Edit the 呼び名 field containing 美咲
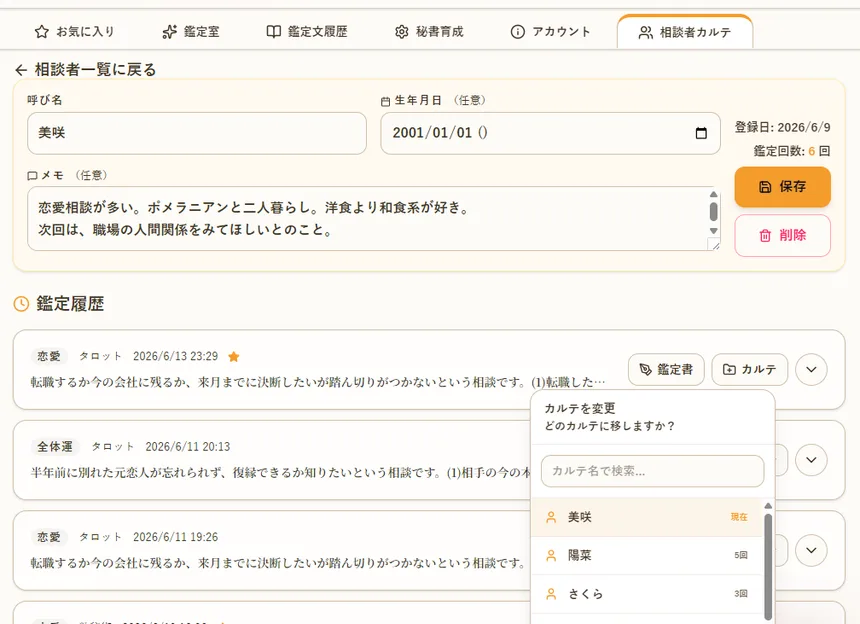 (x=197, y=133)
